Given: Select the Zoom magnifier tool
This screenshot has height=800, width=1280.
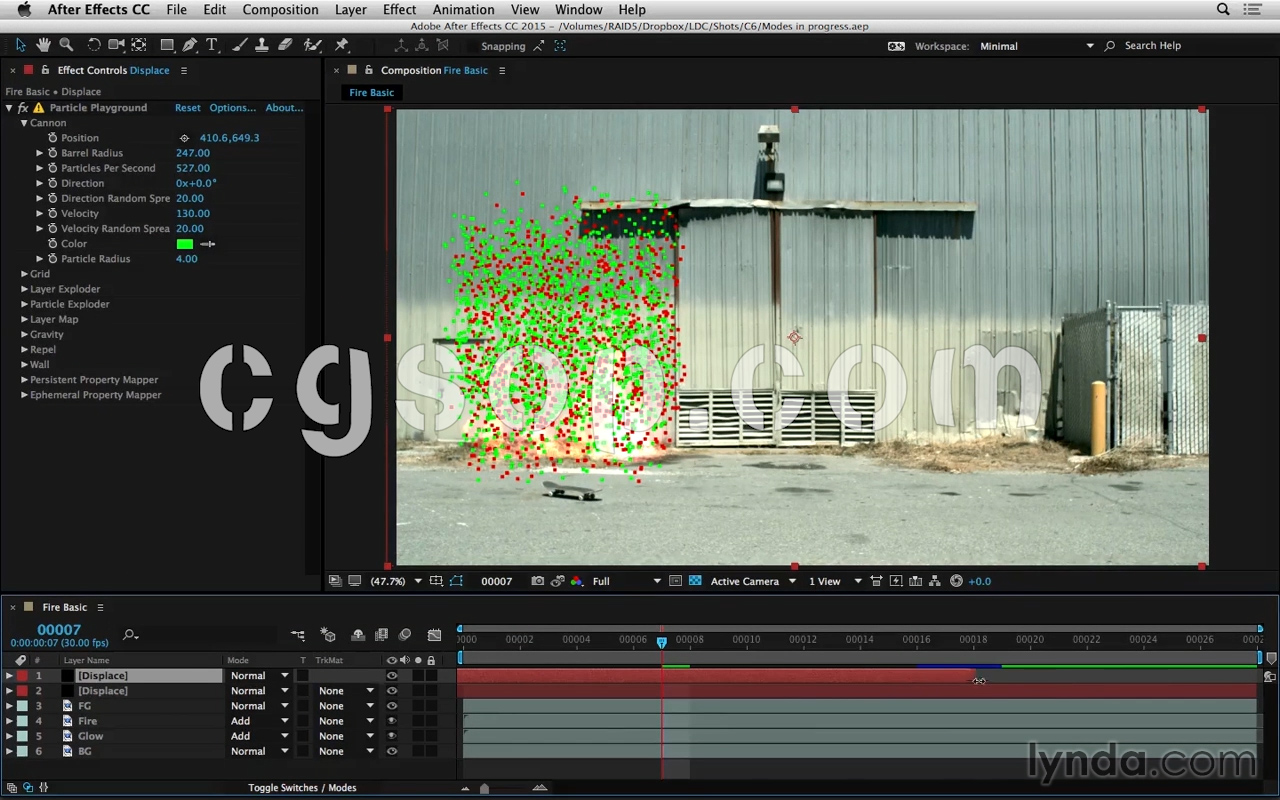Looking at the screenshot, I should 66,45.
